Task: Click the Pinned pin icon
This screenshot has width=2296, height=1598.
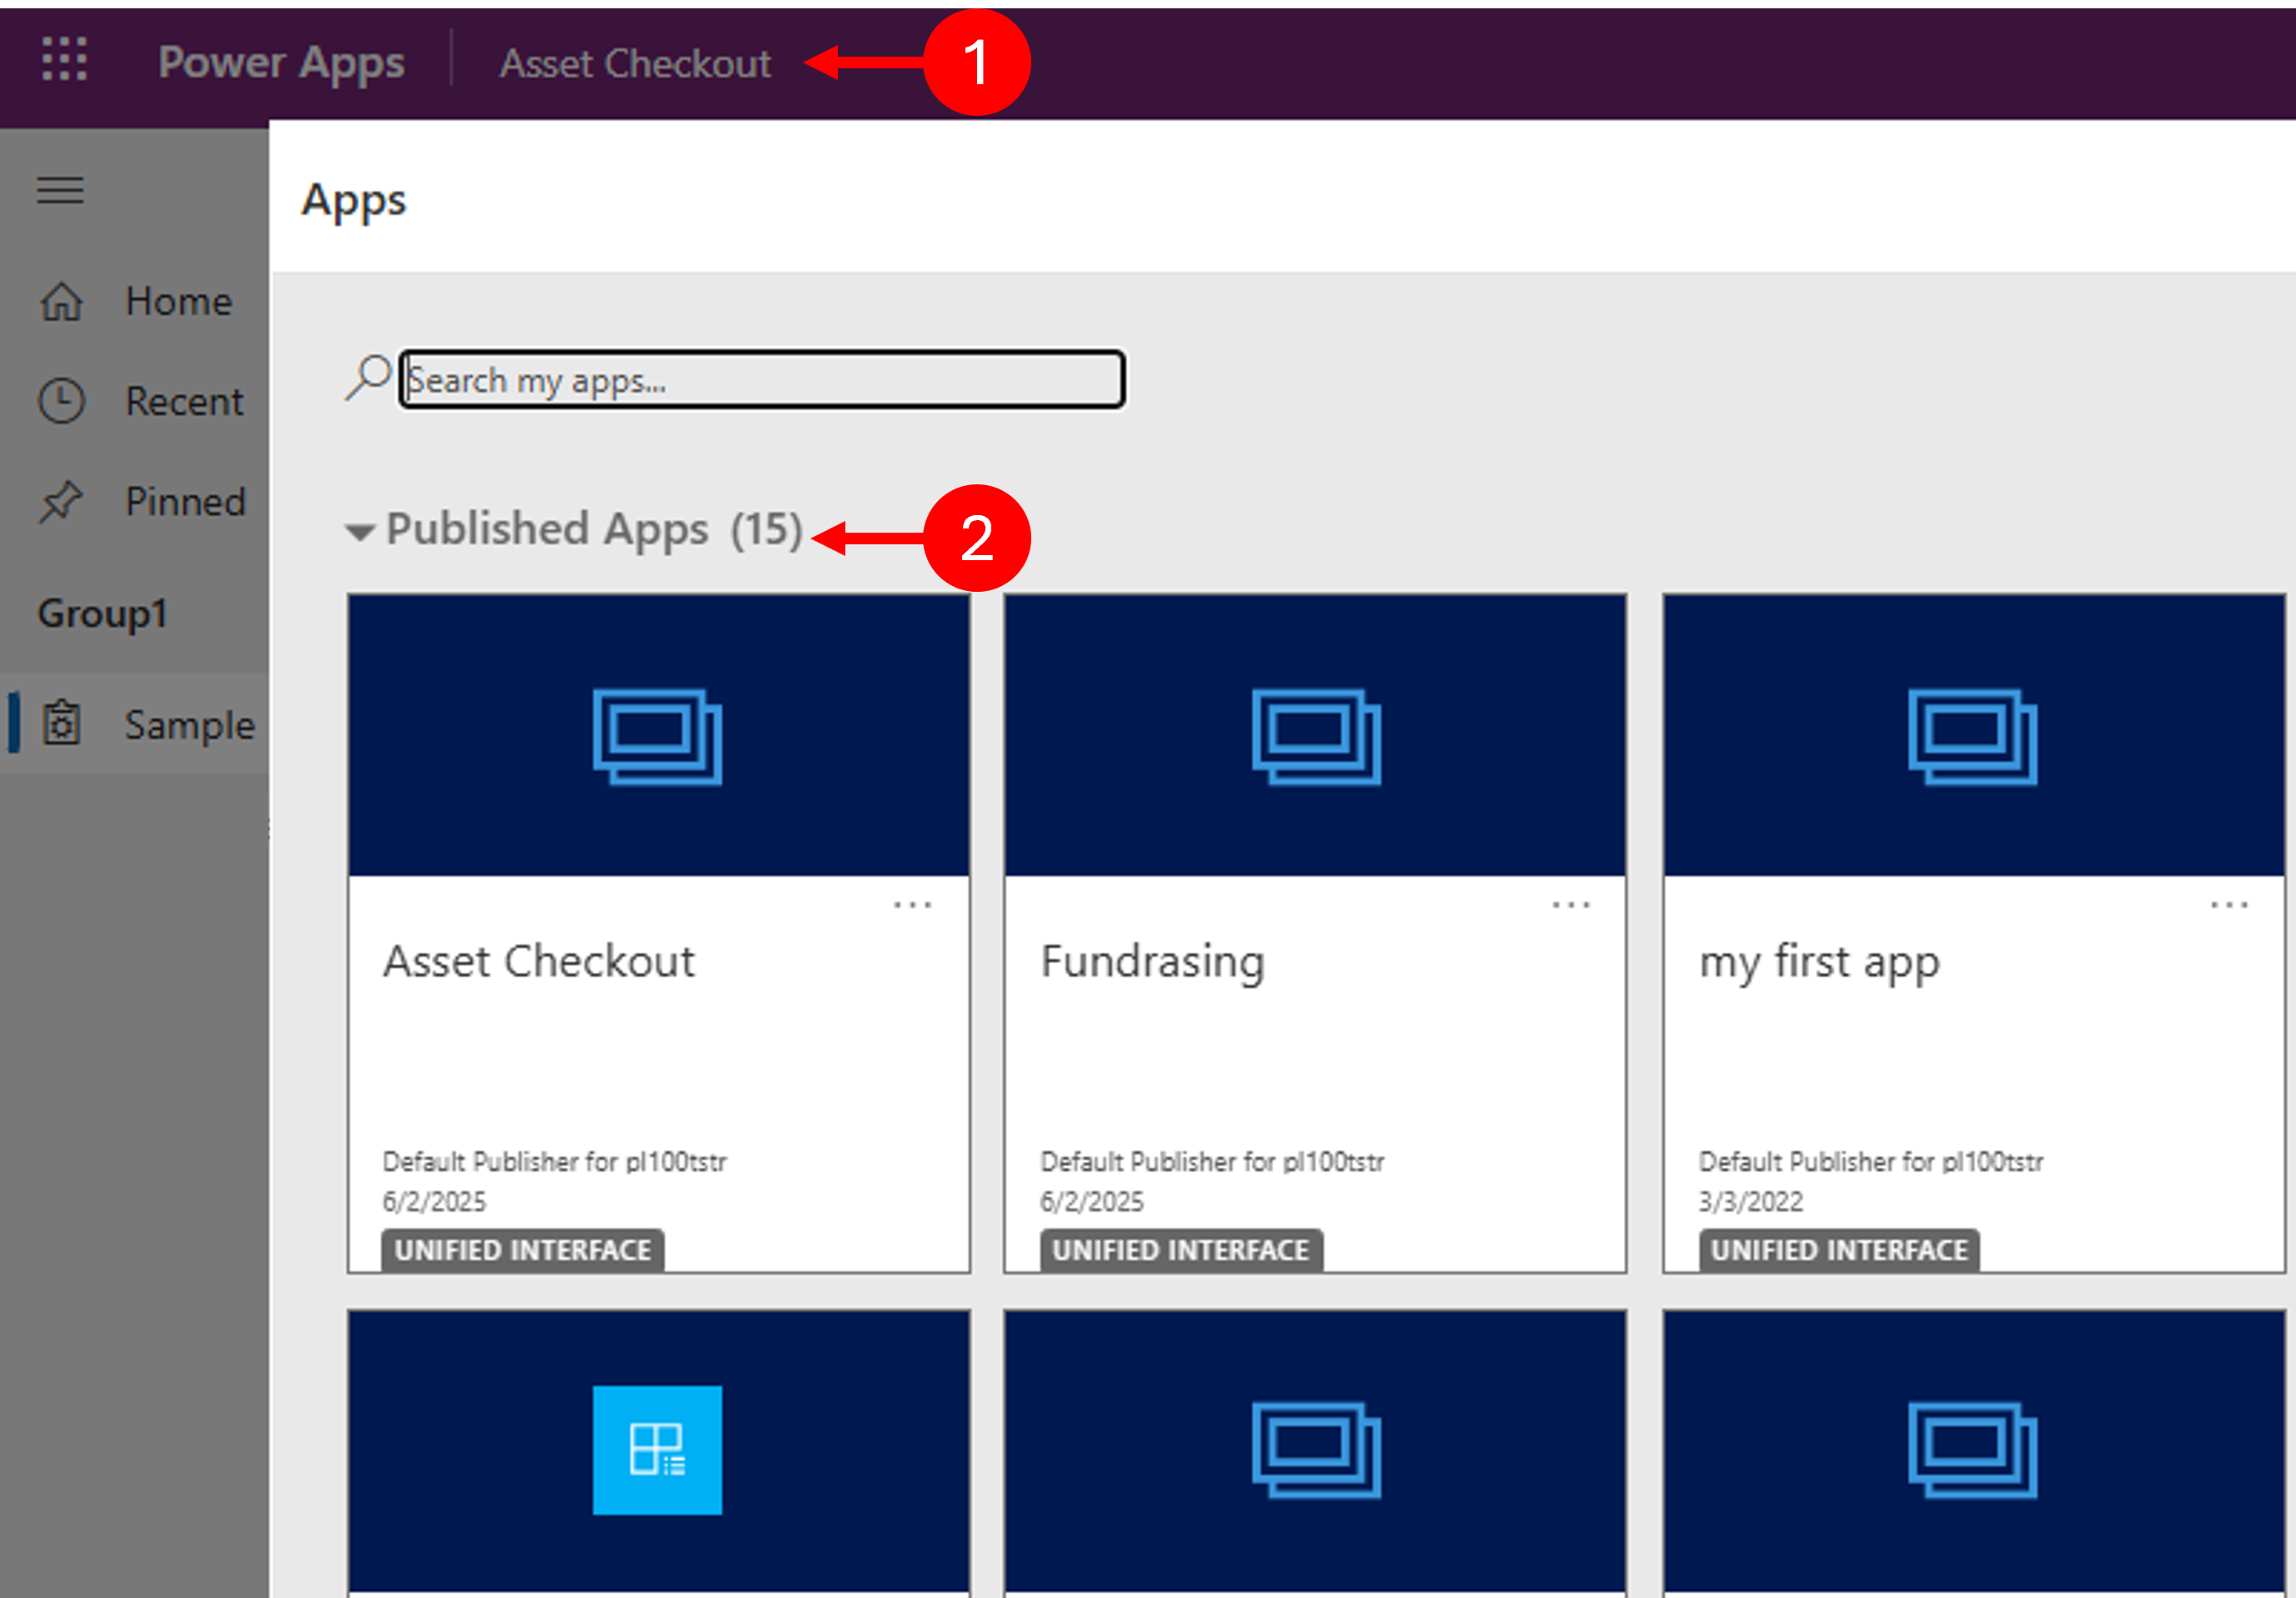Action: click(61, 502)
